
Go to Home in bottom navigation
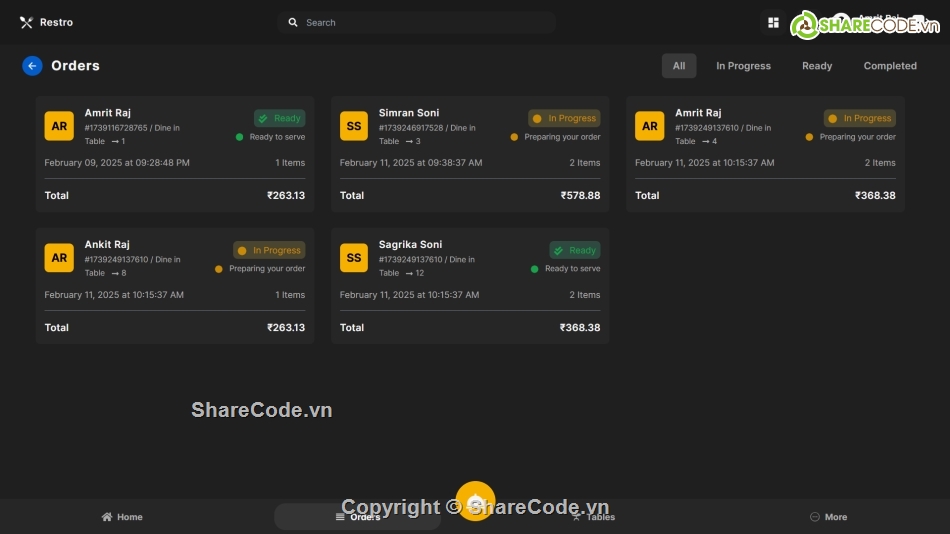[122, 517]
